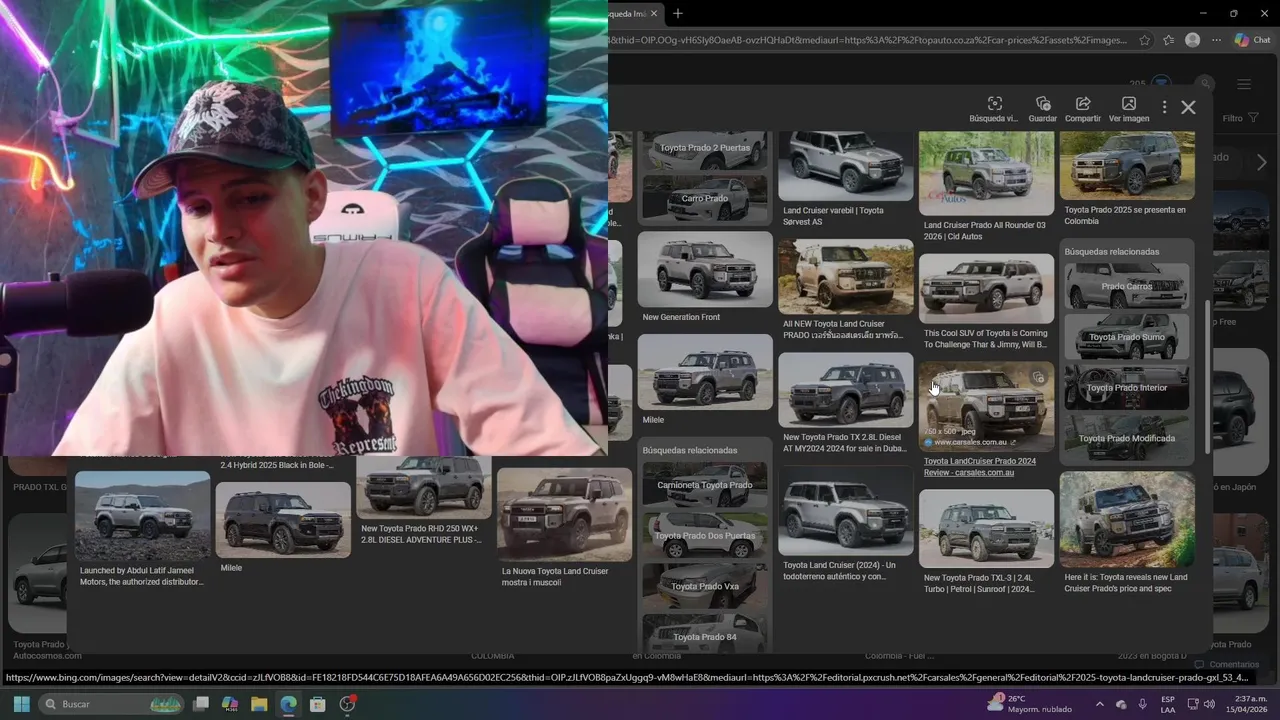Open the www.carsales.com.au source link
This screenshot has width=1280, height=720.
970,442
